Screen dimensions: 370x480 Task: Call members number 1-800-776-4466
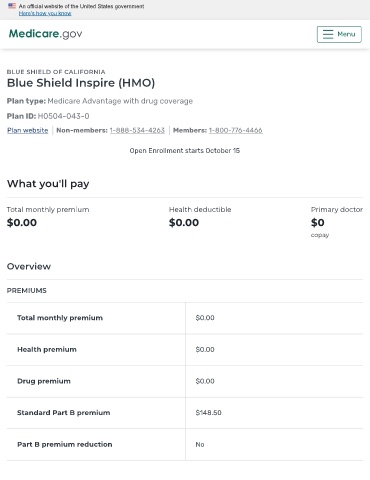click(236, 130)
